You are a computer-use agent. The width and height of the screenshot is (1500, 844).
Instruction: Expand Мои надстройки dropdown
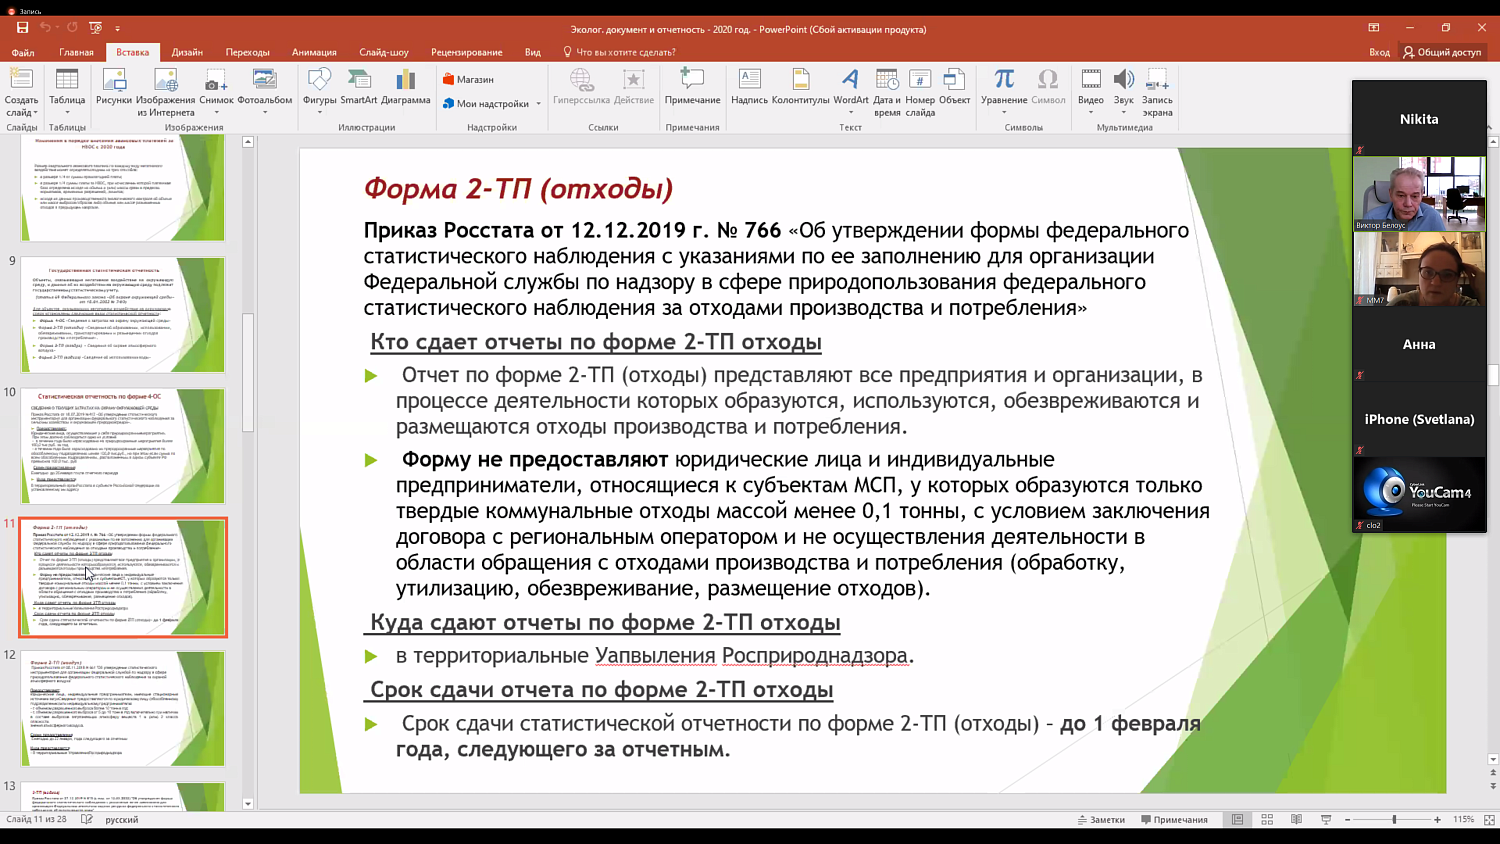pyautogui.click(x=538, y=104)
